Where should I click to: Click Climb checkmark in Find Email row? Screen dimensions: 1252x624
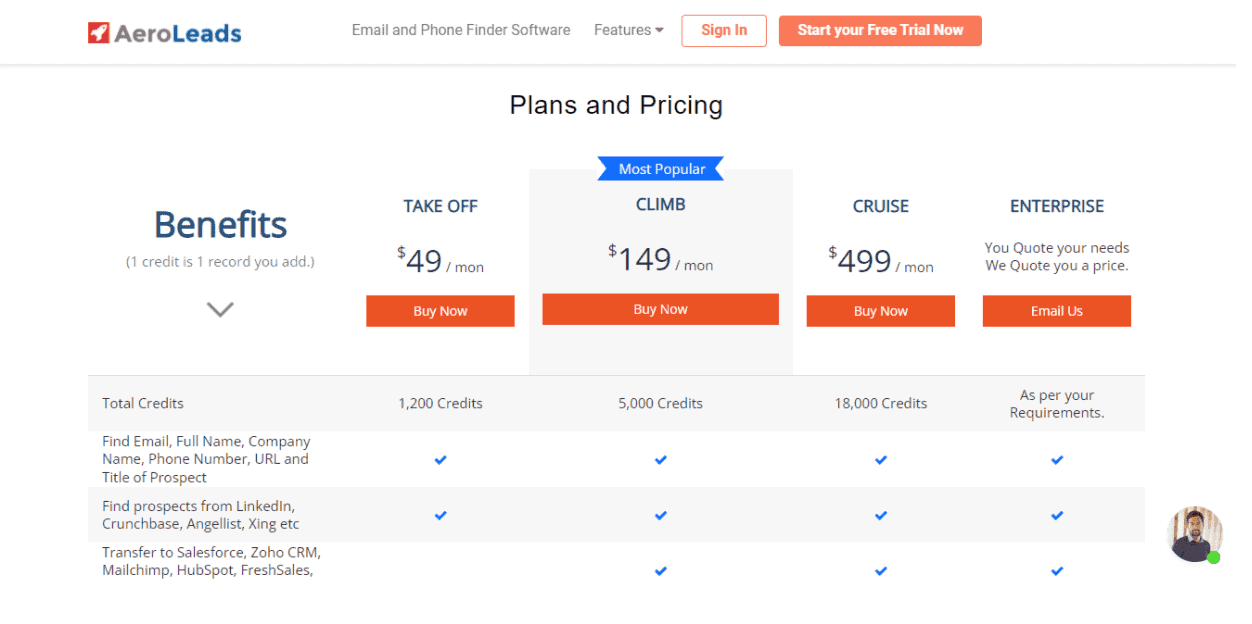click(660, 460)
